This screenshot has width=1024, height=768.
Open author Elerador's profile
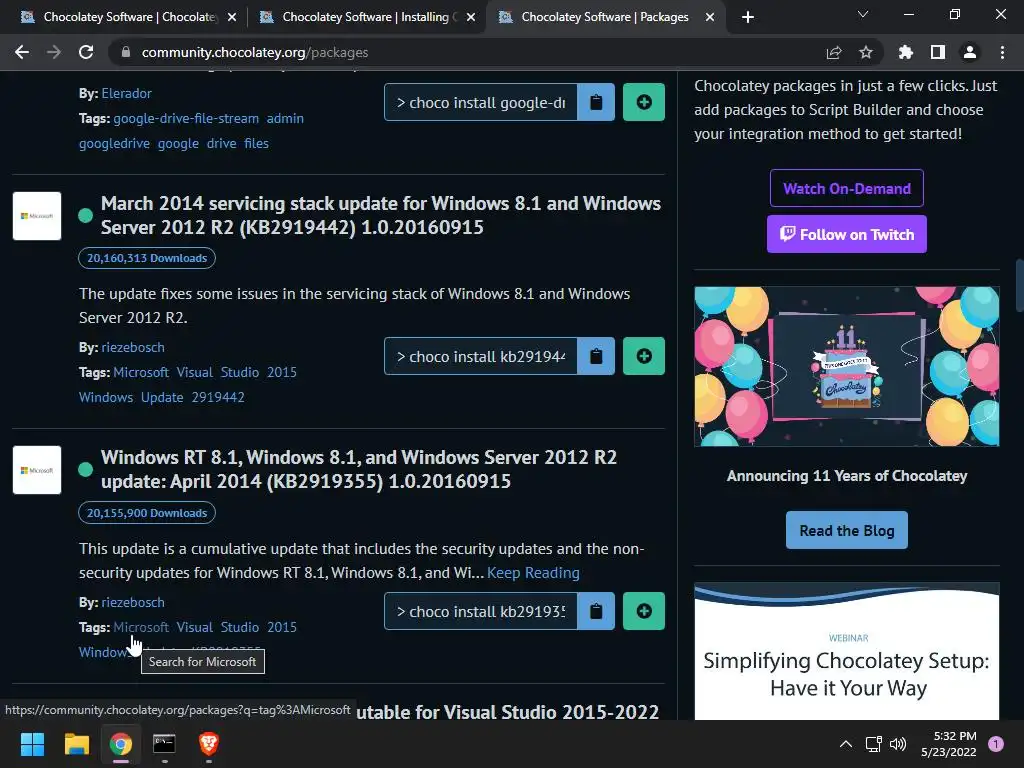(x=127, y=93)
